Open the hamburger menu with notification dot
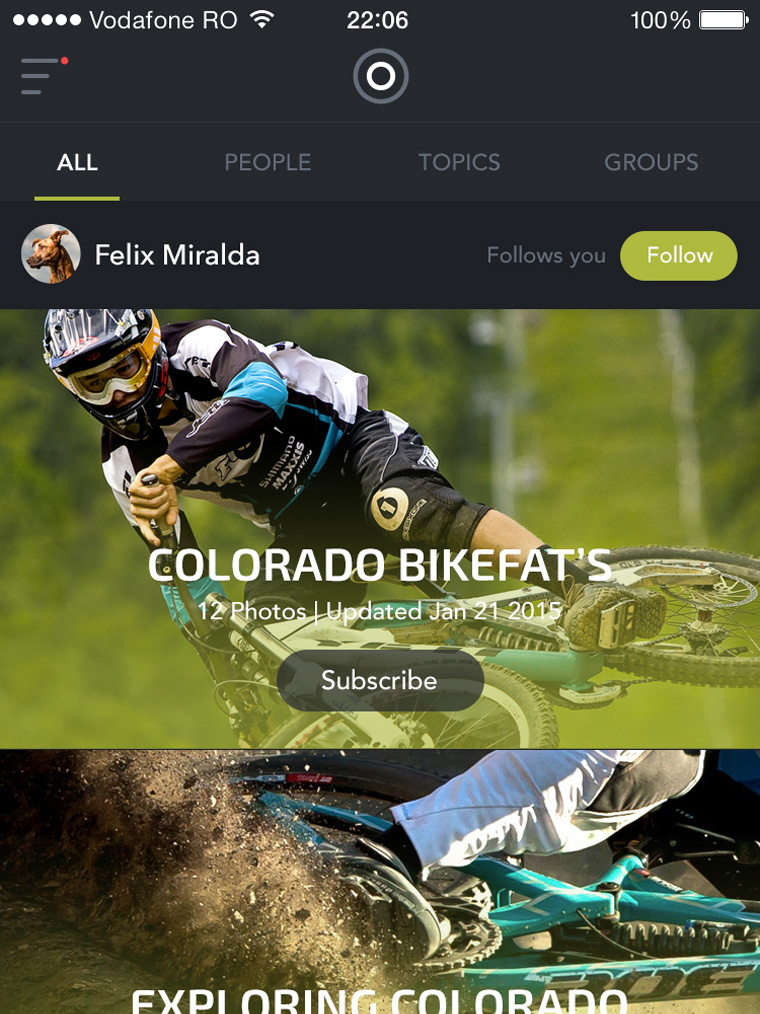The image size is (760, 1014). click(44, 76)
